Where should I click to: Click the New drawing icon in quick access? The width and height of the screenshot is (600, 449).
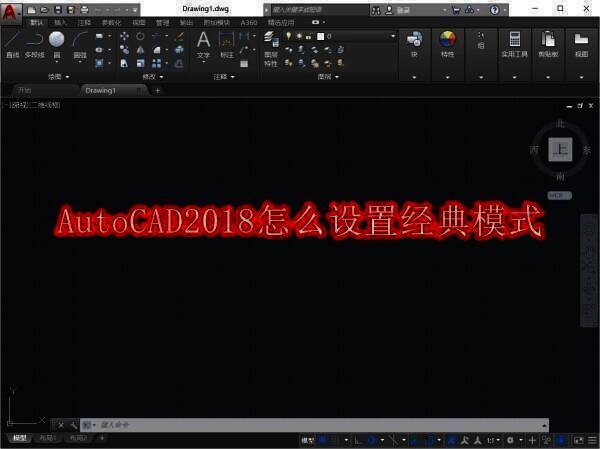pos(32,10)
